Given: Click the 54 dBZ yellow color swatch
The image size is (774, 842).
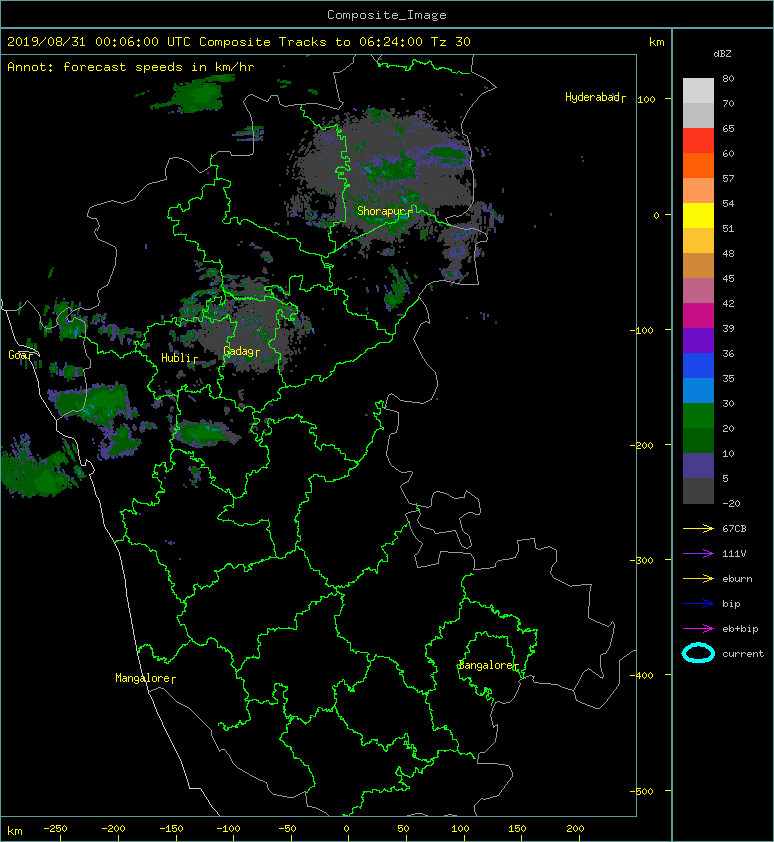Looking at the screenshot, I should pyautogui.click(x=698, y=215).
